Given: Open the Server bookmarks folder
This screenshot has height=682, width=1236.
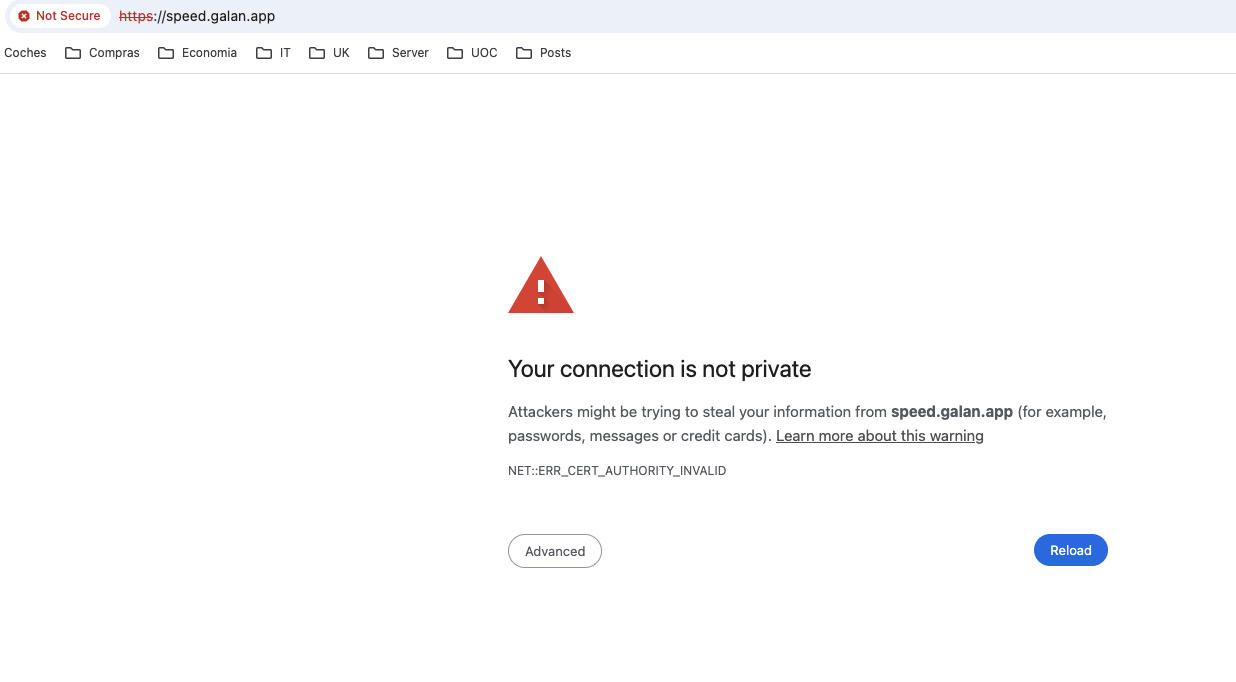Looking at the screenshot, I should (398, 53).
